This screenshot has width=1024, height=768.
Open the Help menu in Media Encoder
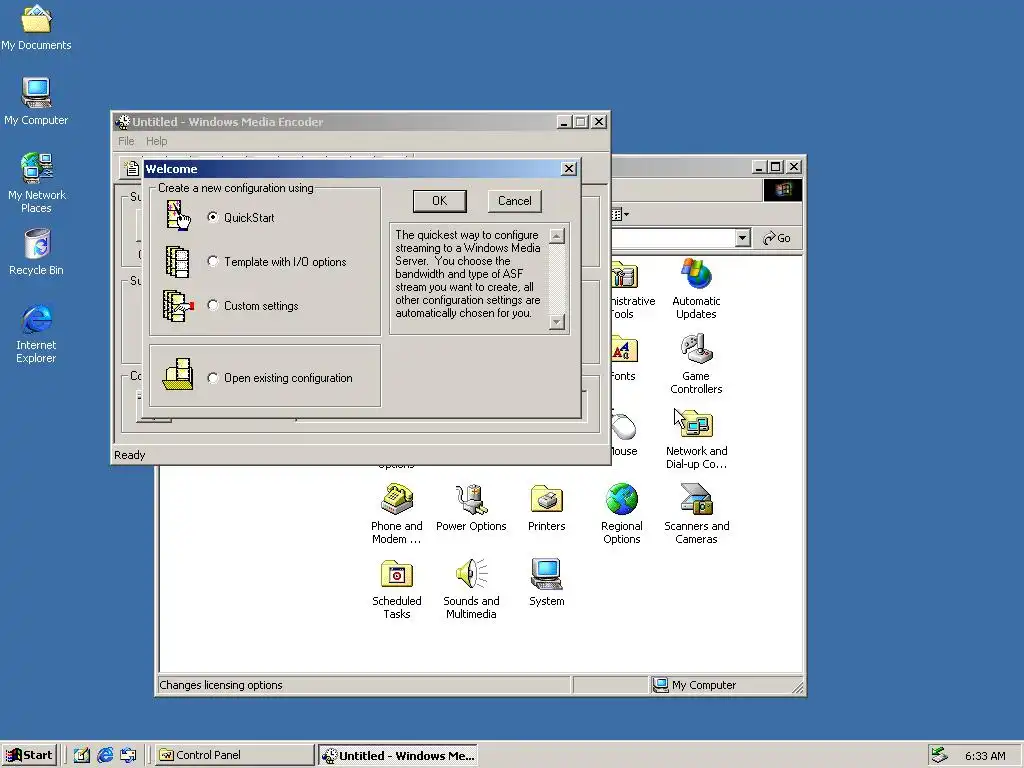pos(156,141)
